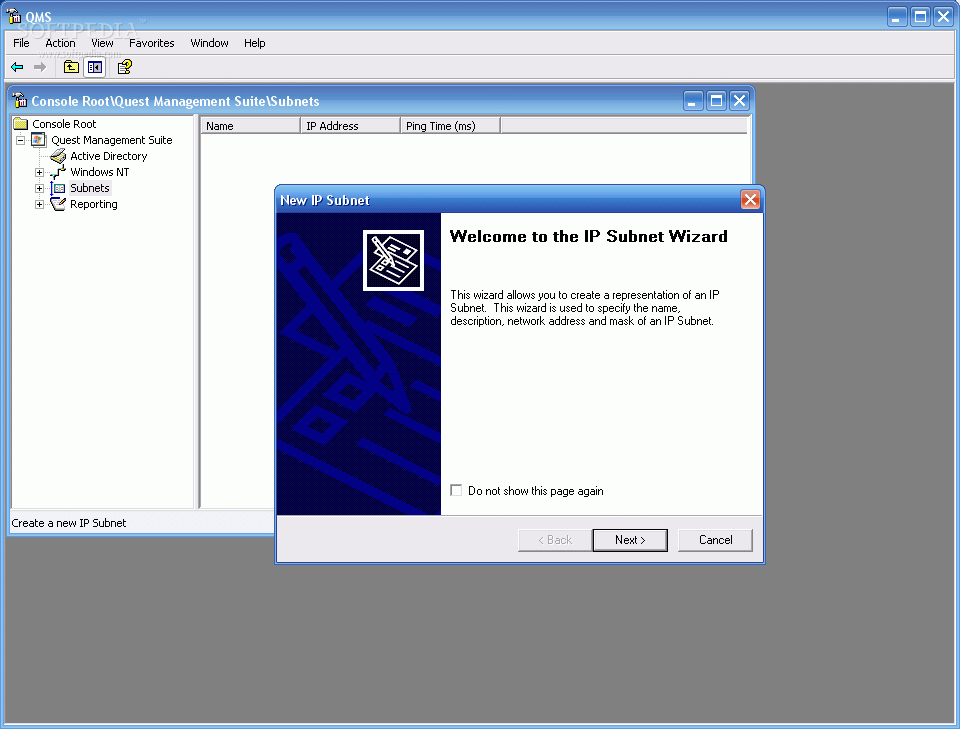This screenshot has width=960, height=729.
Task: Enable Do not show this page again
Action: click(x=456, y=490)
